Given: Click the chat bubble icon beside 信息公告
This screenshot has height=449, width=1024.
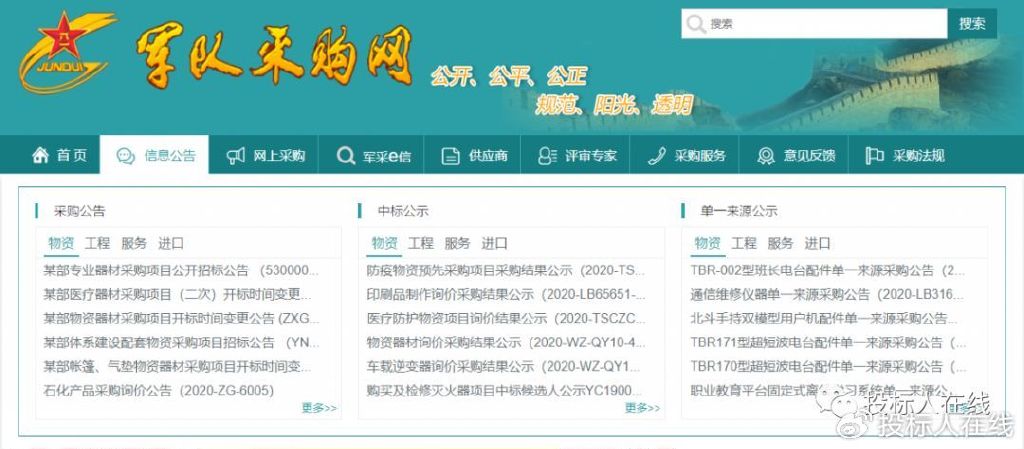Looking at the screenshot, I should click(x=125, y=156).
